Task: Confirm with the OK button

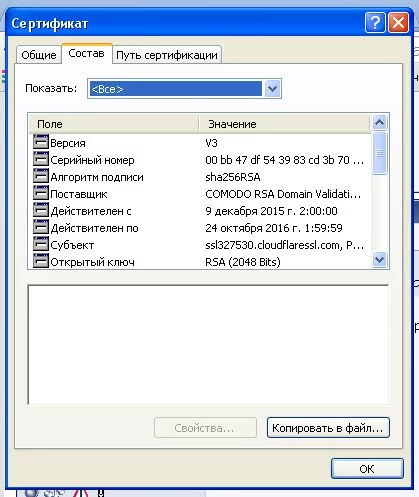Action: (x=367, y=469)
